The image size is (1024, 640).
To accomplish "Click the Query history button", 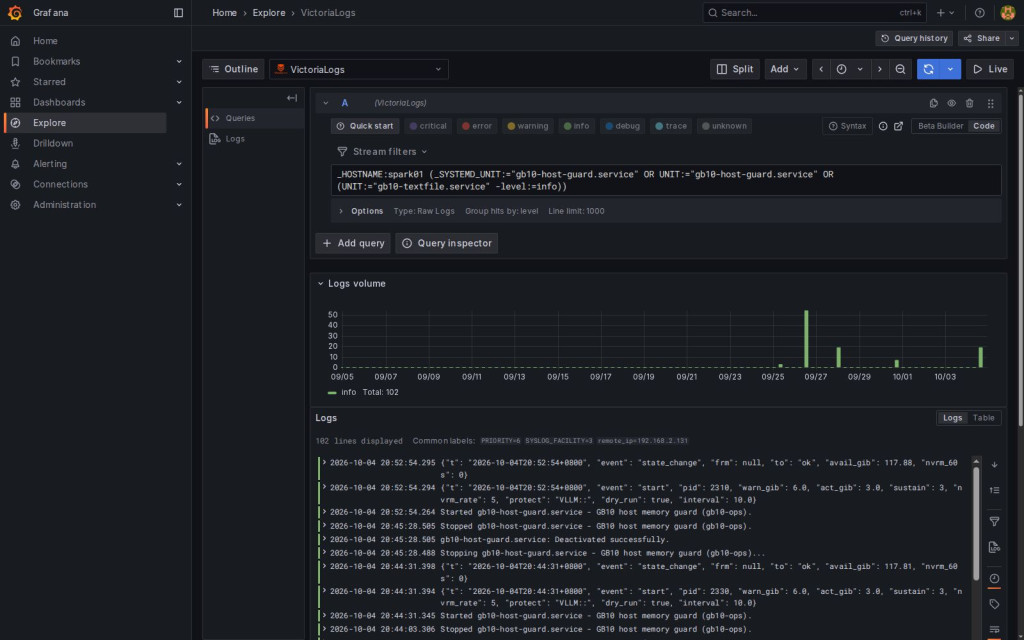I will pyautogui.click(x=914, y=39).
